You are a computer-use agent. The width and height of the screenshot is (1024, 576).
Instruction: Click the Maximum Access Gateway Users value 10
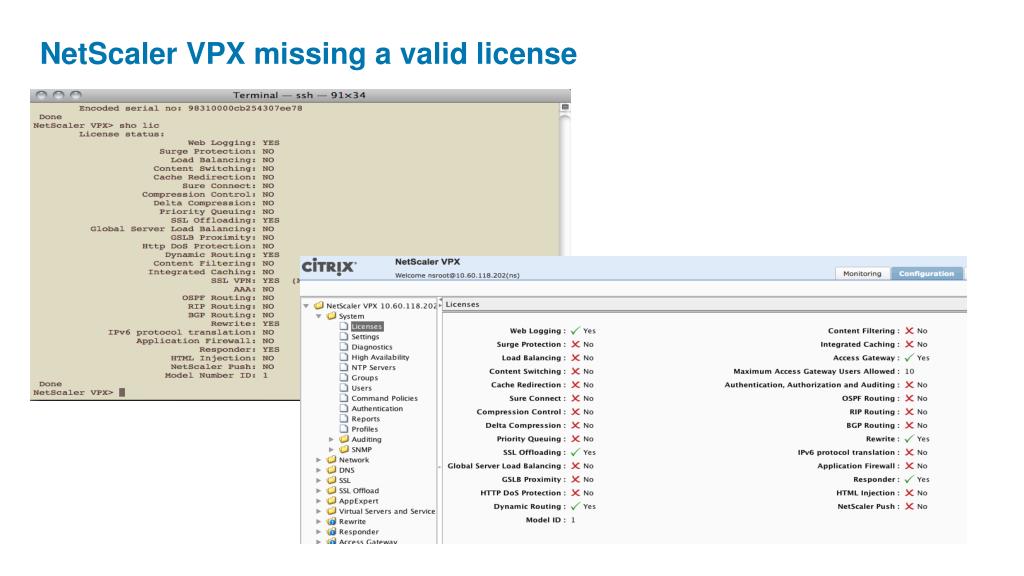909,372
